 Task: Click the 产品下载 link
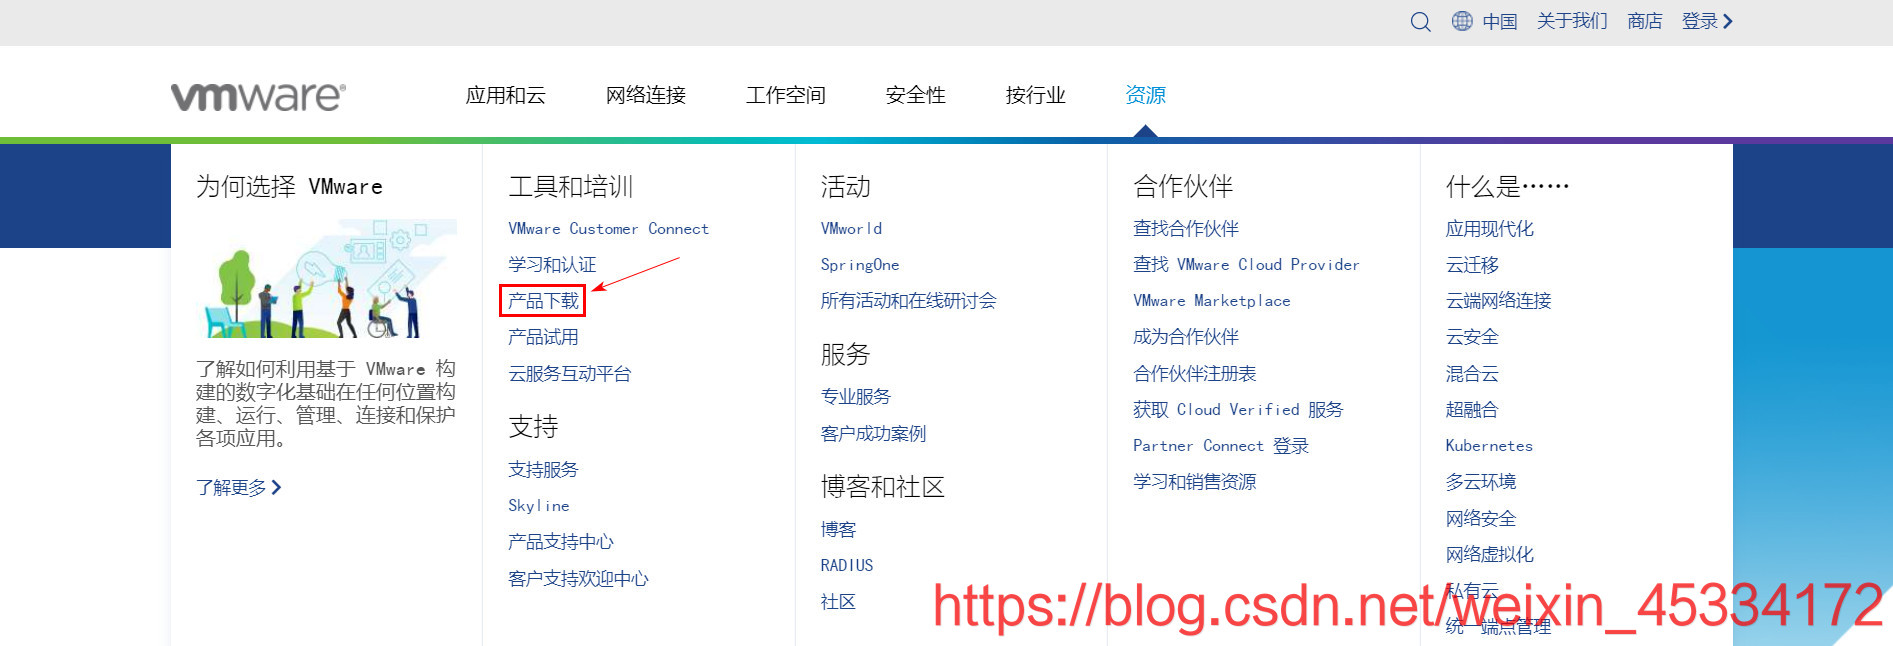(543, 301)
